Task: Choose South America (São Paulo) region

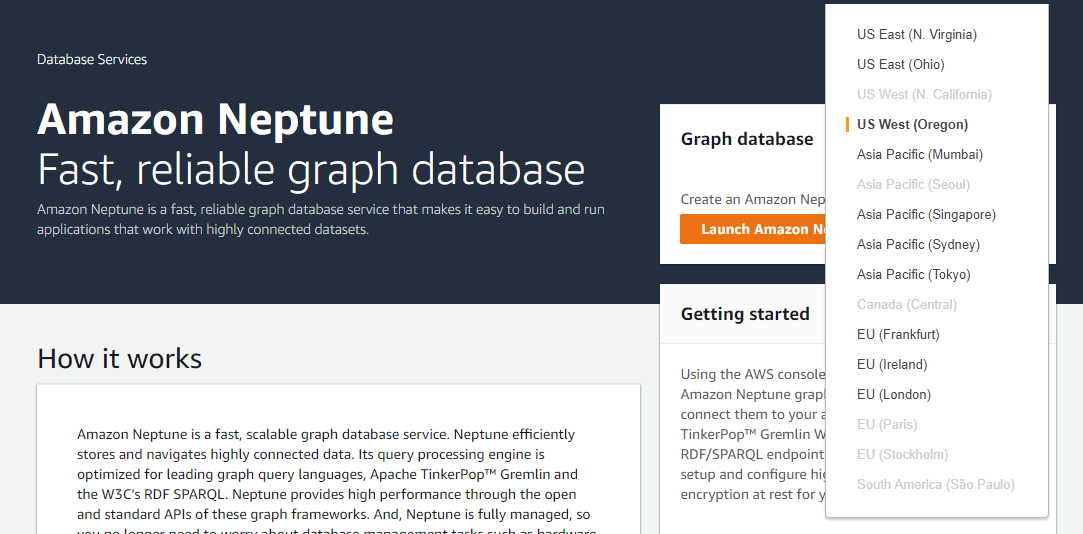Action: coord(936,485)
